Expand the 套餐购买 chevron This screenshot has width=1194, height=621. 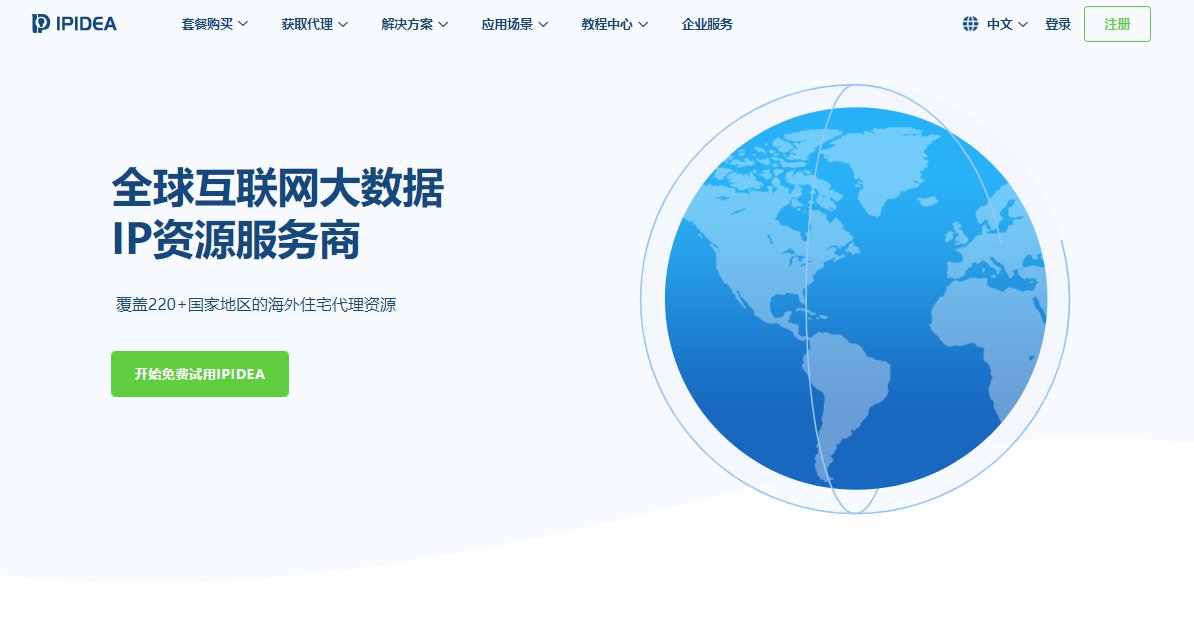point(243,24)
